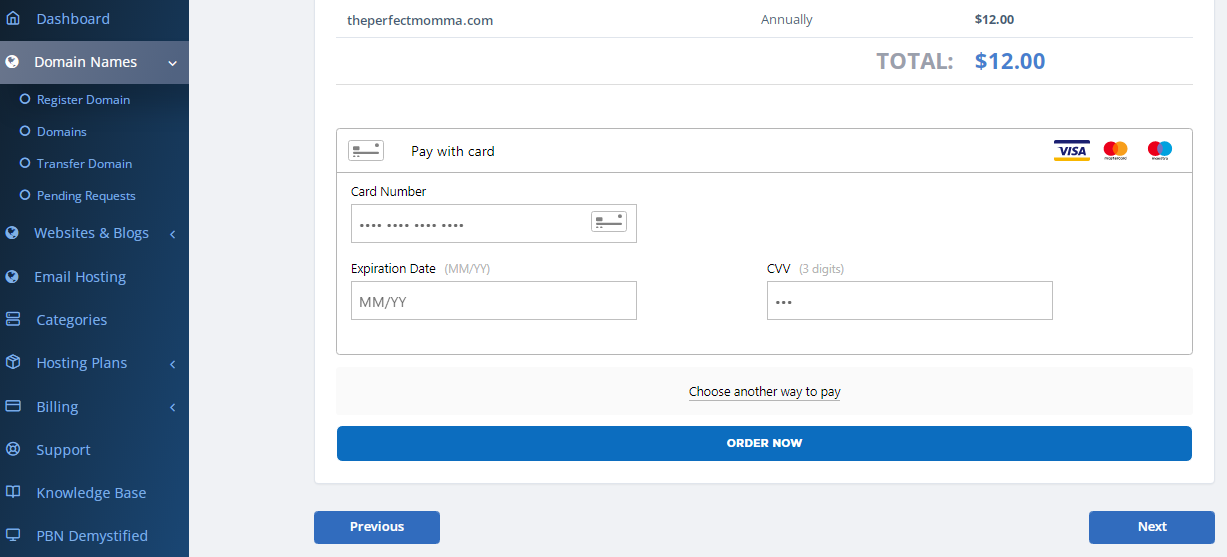Viewport: 1227px width, 557px height.
Task: Click the ORDER NOW button
Action: [764, 443]
